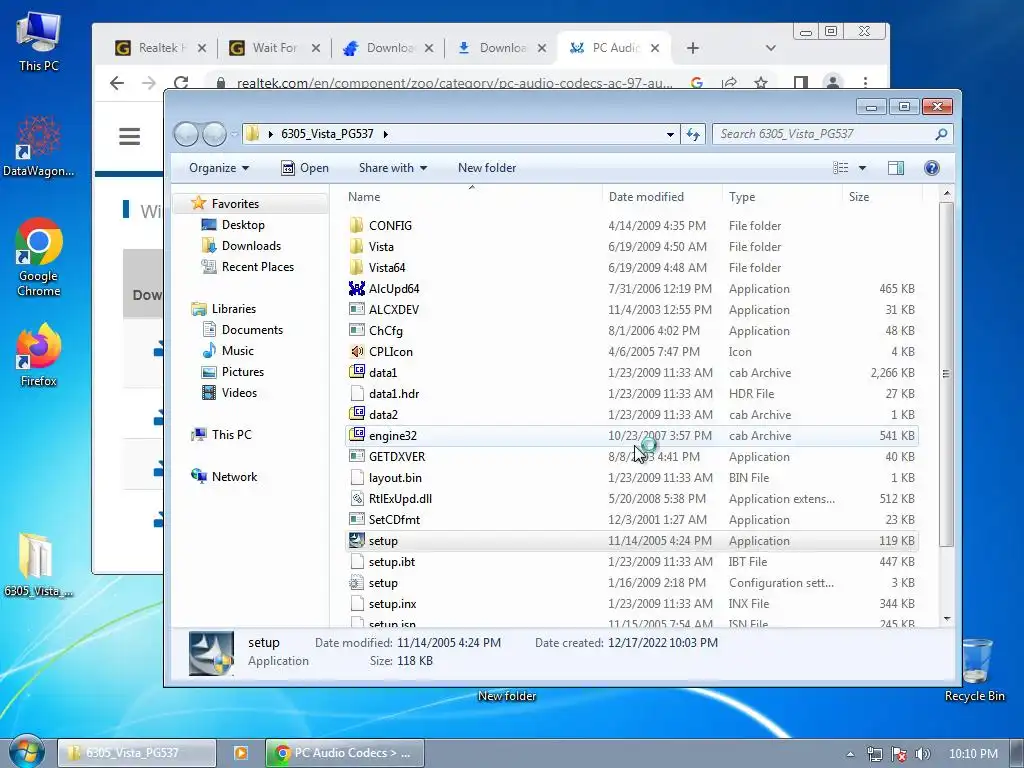
Task: Click the volume speaker tray icon
Action: pos(922,754)
